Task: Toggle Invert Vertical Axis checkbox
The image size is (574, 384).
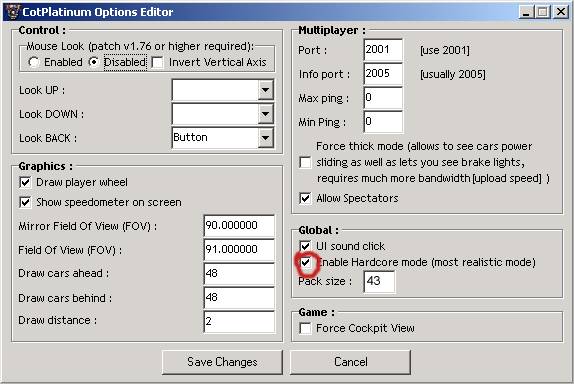Action: click(x=157, y=62)
